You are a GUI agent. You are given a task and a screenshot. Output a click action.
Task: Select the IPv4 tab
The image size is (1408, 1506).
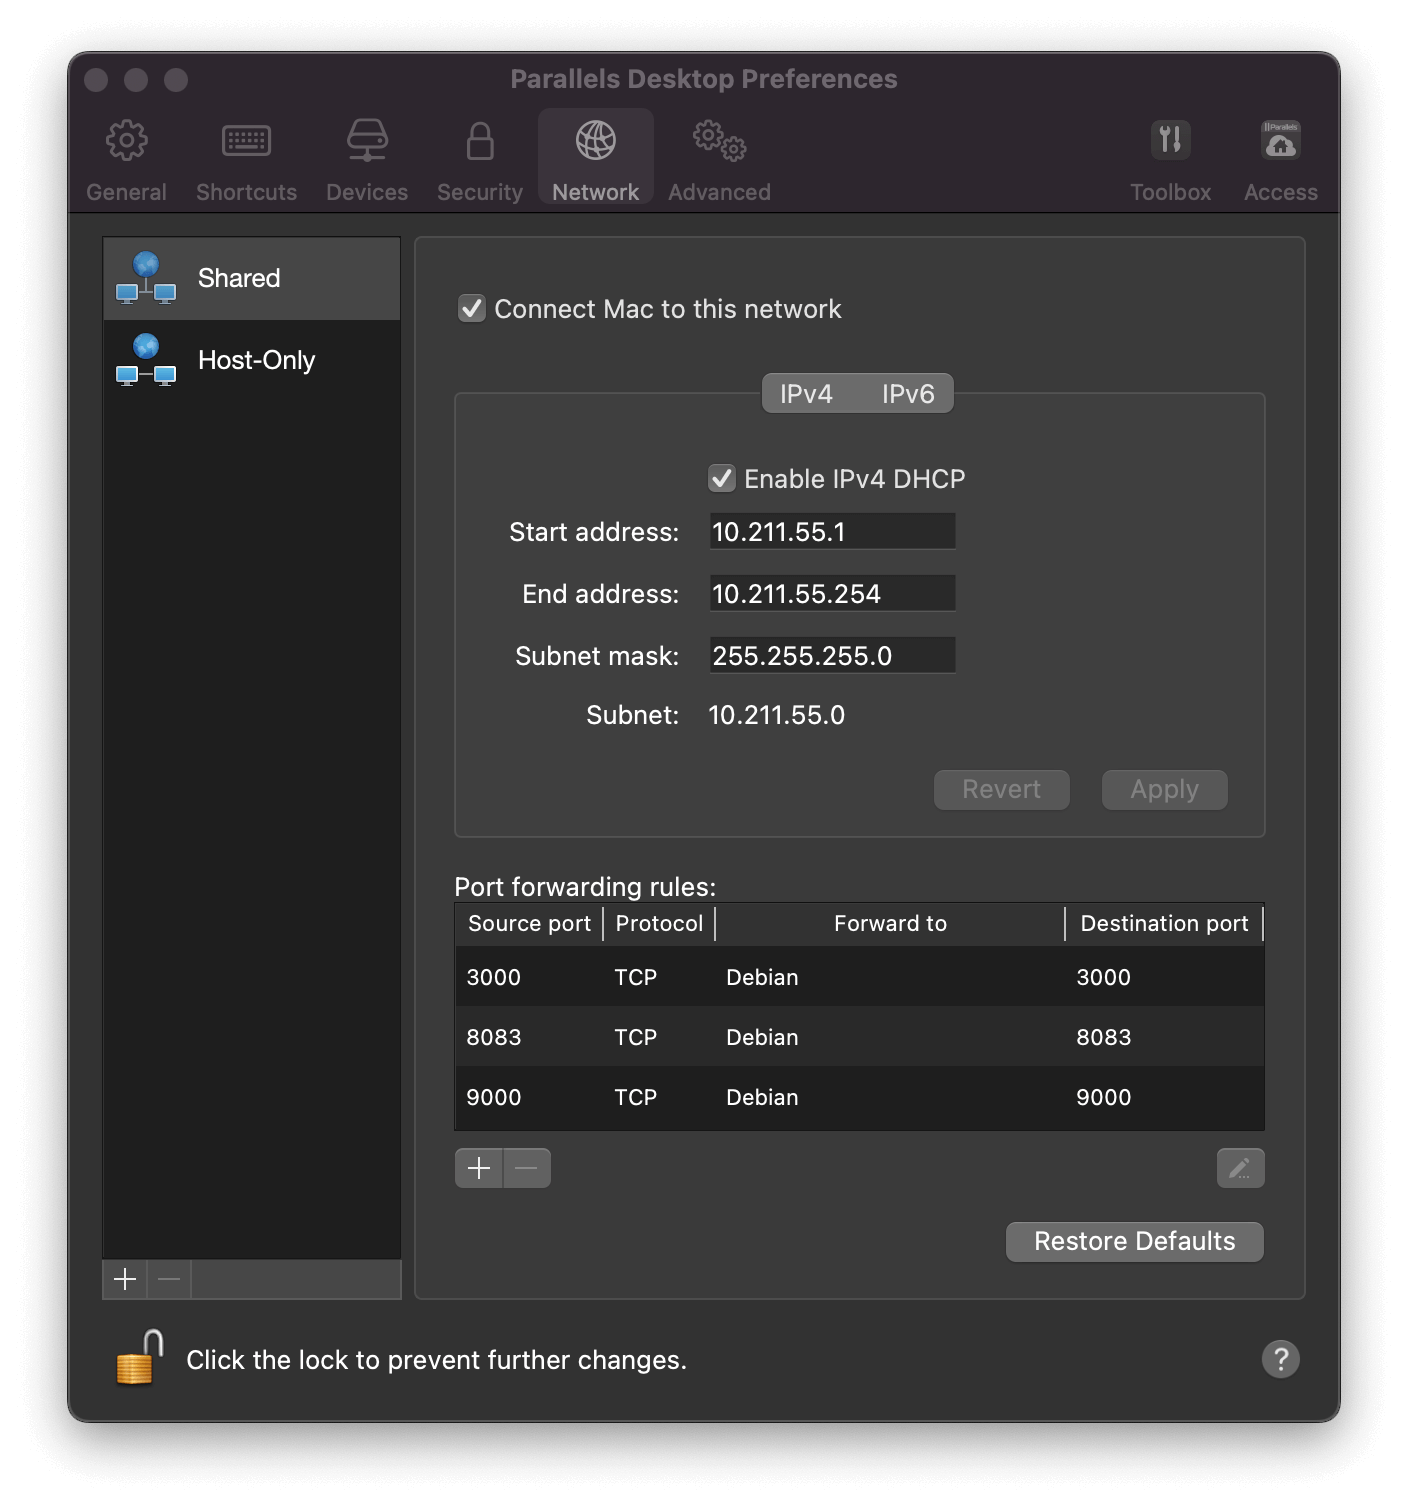pyautogui.click(x=806, y=393)
